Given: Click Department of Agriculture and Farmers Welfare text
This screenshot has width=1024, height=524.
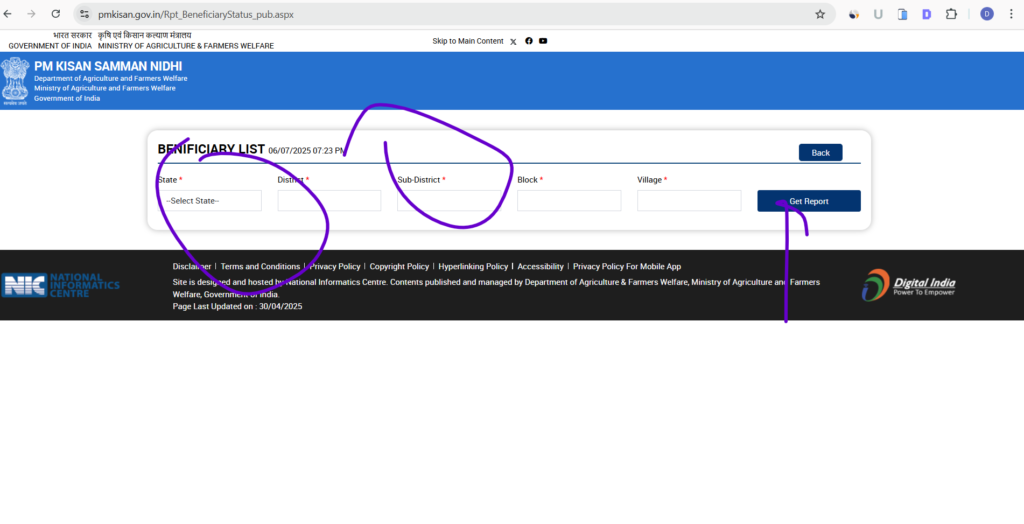Looking at the screenshot, I should pyautogui.click(x=110, y=78).
